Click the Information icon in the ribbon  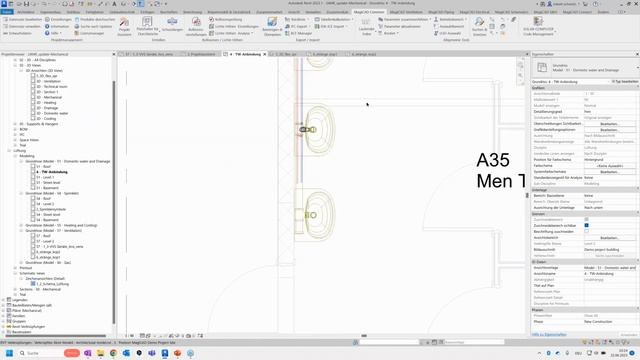coord(47,26)
